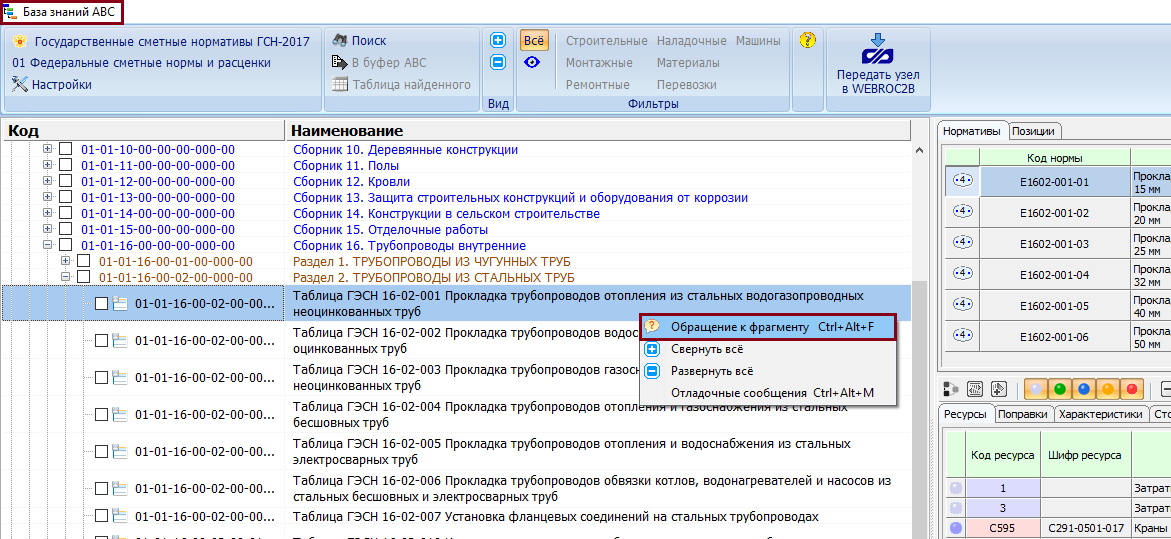Expand Сборник 13 Защита строительных конструкций node
The image size is (1171, 539).
pos(48,197)
